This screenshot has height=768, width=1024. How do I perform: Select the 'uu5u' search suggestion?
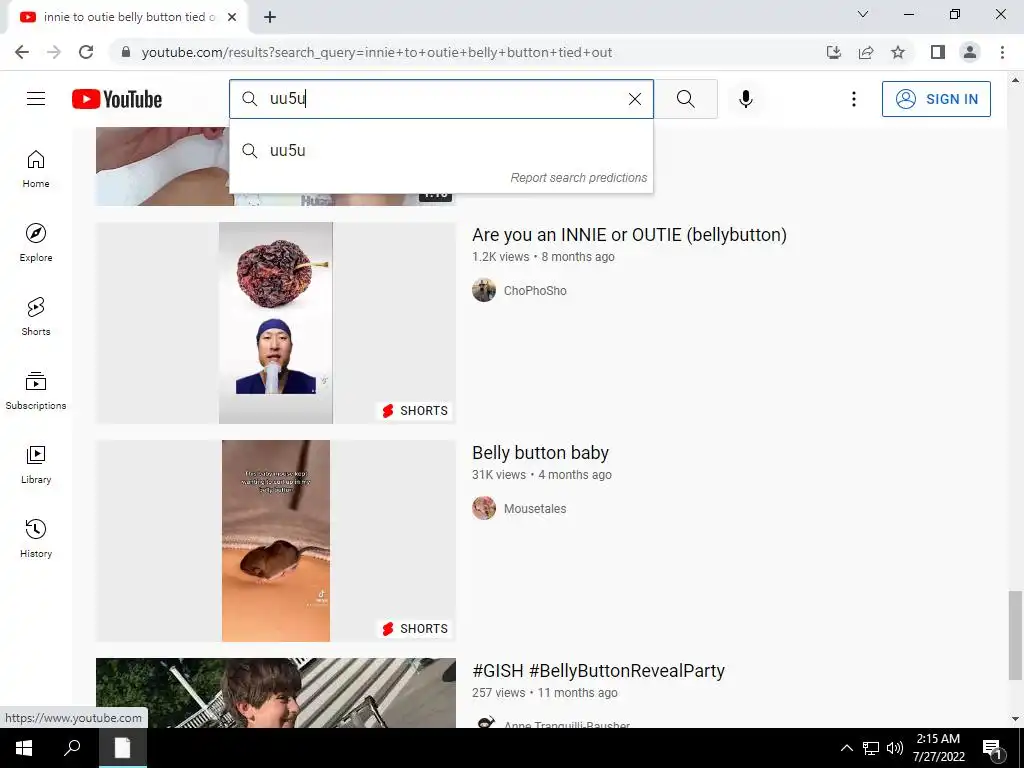coord(441,151)
